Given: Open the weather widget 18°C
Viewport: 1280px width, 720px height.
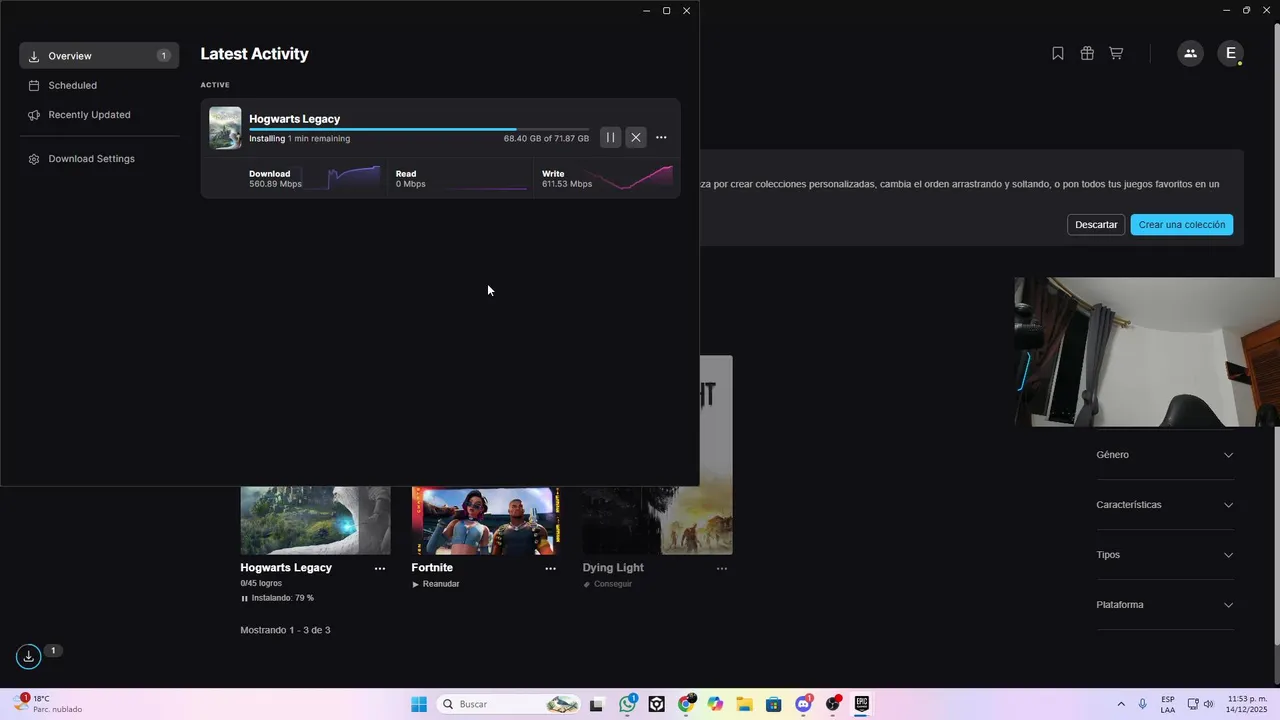Looking at the screenshot, I should [49, 704].
